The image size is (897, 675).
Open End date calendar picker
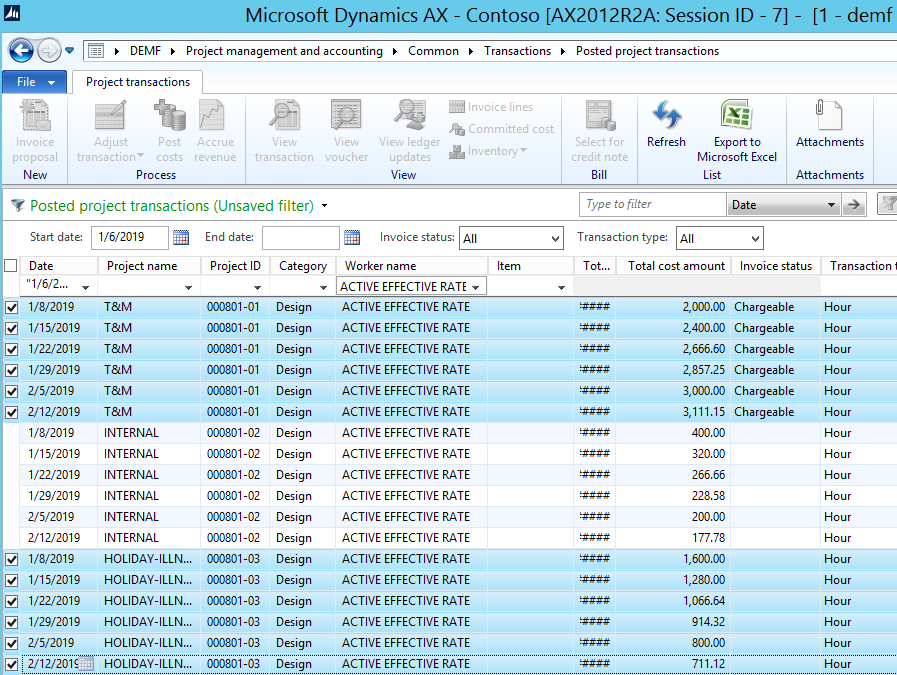(352, 238)
